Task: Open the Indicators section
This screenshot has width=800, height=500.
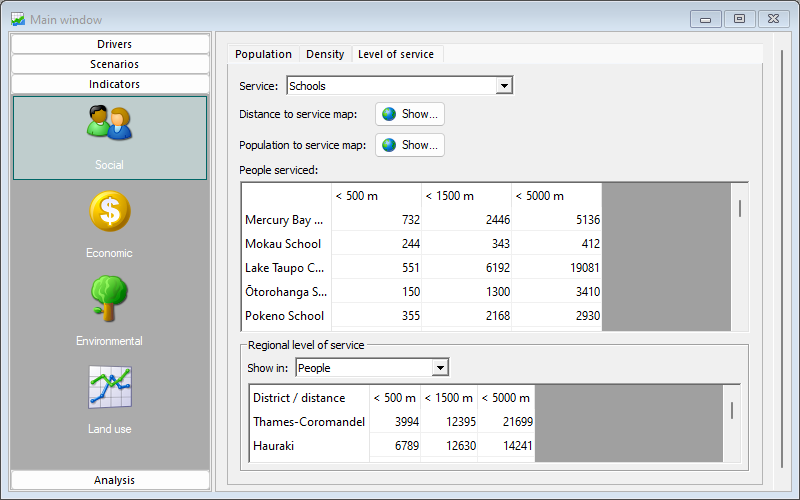Action: (x=110, y=84)
